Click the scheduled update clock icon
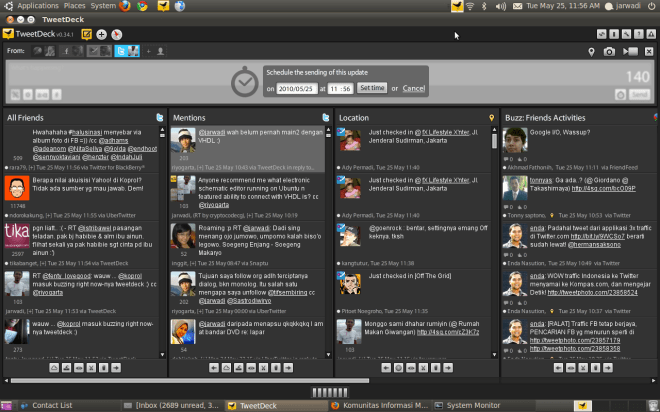Viewport: 660px width, 412px height. coord(620,95)
